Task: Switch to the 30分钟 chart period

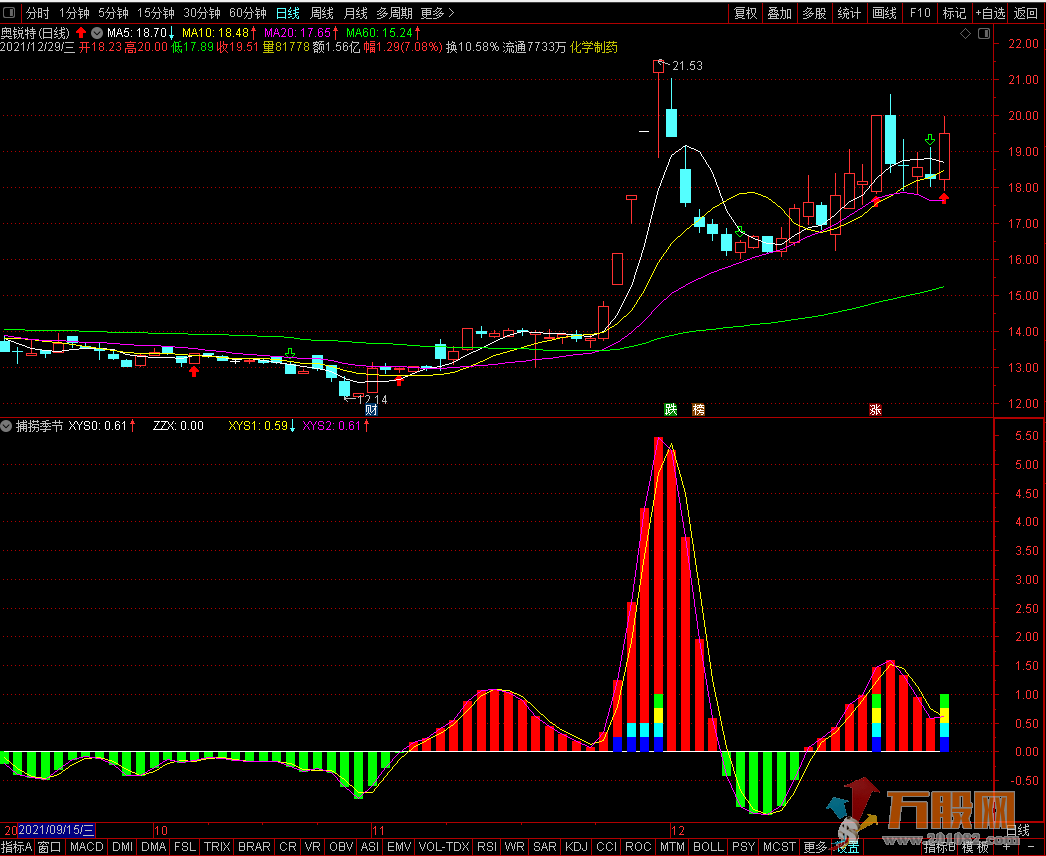Action: pos(202,13)
